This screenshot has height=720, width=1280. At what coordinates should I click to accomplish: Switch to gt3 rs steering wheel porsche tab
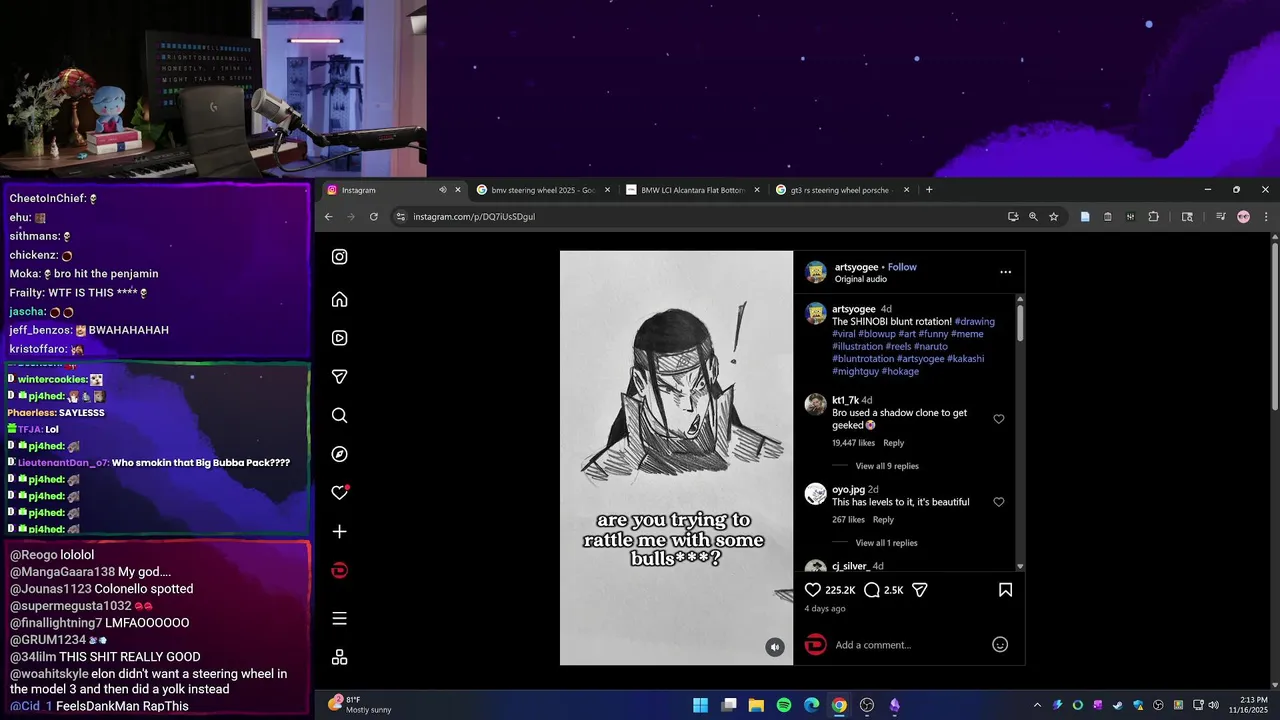click(x=840, y=190)
